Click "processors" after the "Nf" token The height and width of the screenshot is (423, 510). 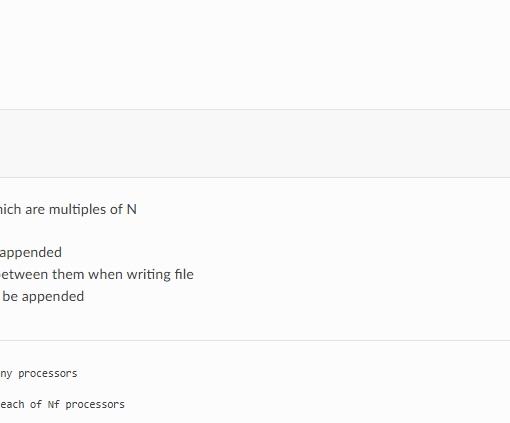point(95,405)
